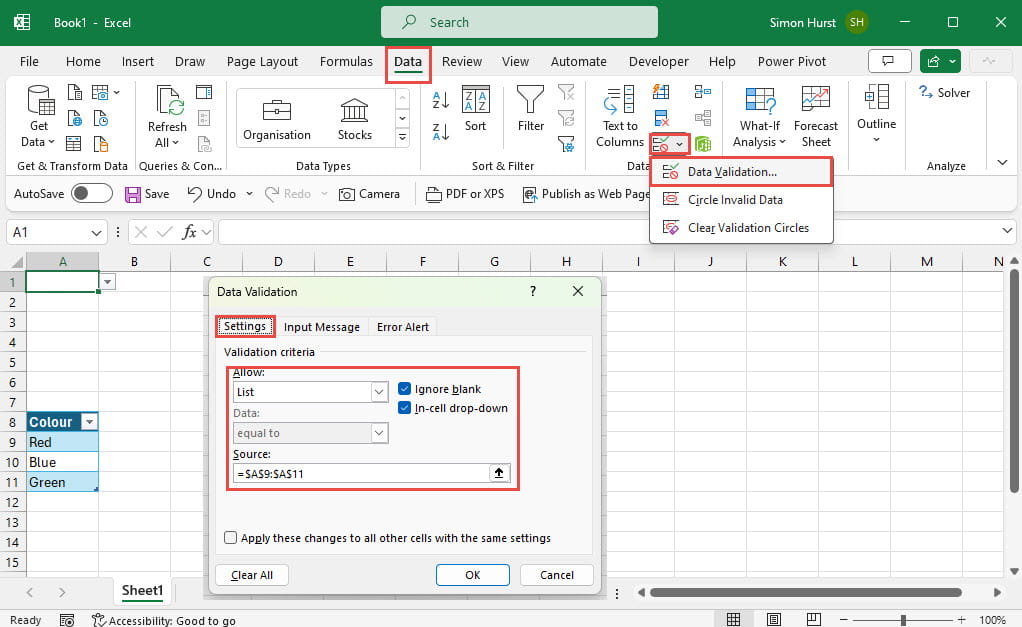Click OK in Data Validation dialog
The width and height of the screenshot is (1022, 627).
(x=473, y=575)
